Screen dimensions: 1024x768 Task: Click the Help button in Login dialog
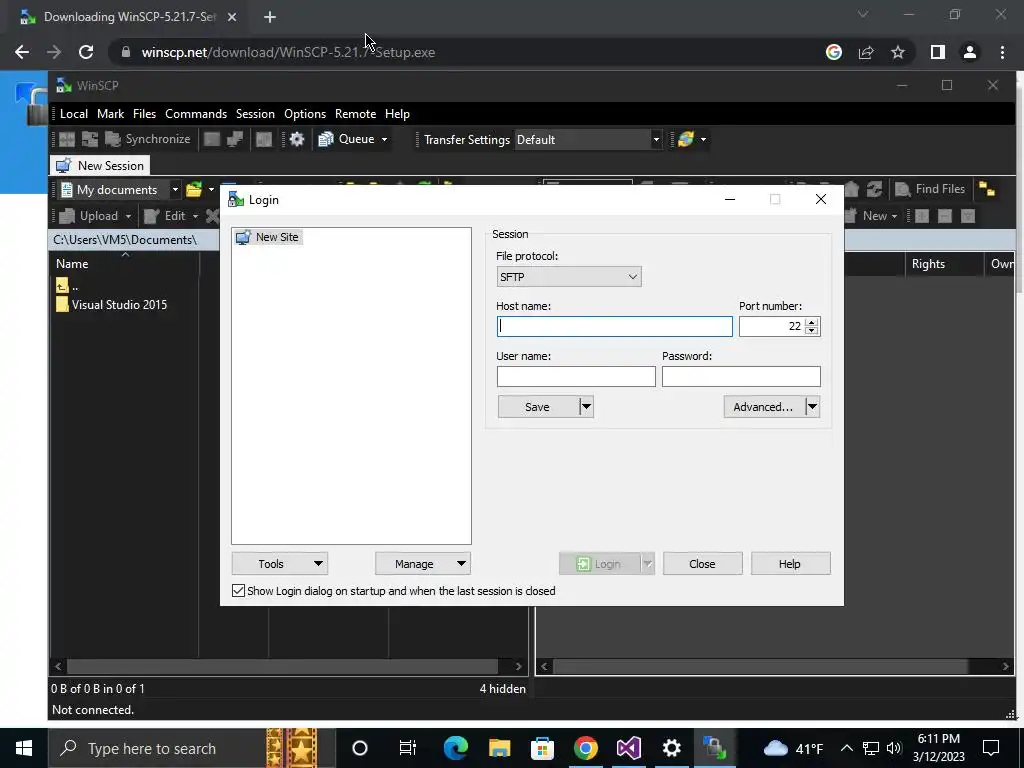(790, 564)
